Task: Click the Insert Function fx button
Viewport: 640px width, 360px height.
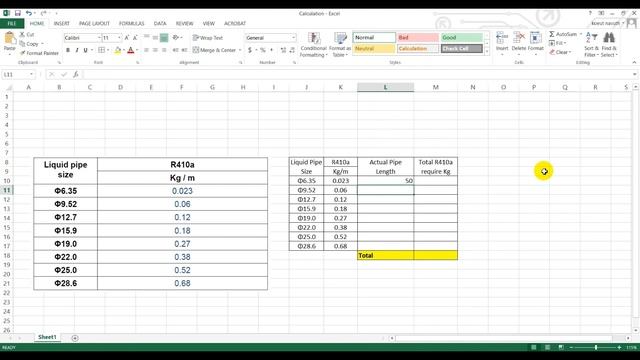Action: click(76, 74)
